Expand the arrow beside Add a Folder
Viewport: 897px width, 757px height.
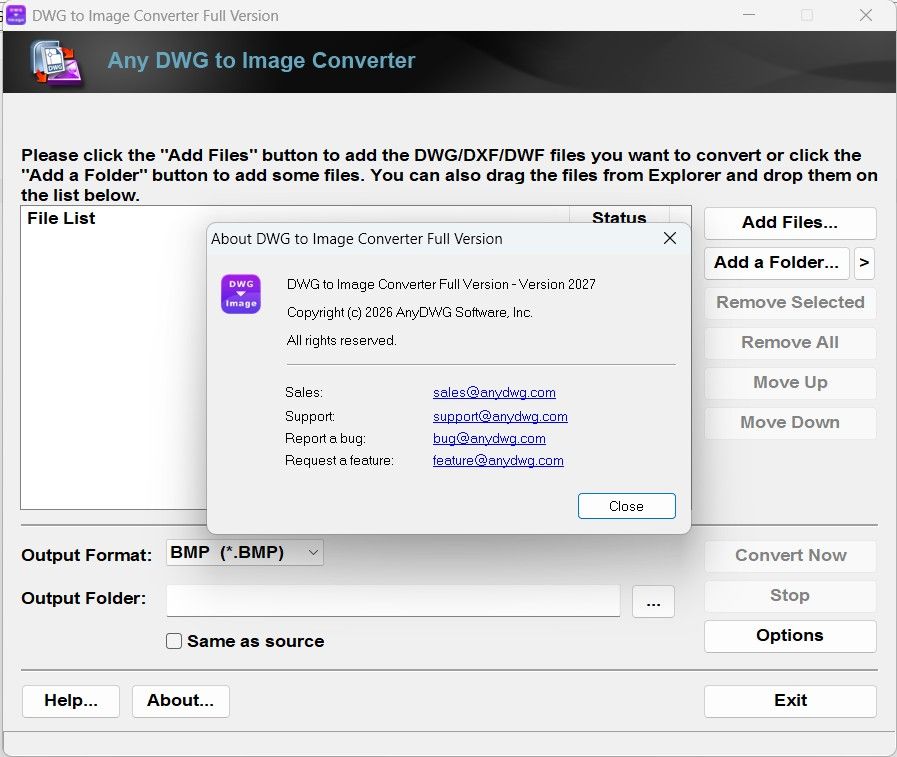[x=862, y=262]
